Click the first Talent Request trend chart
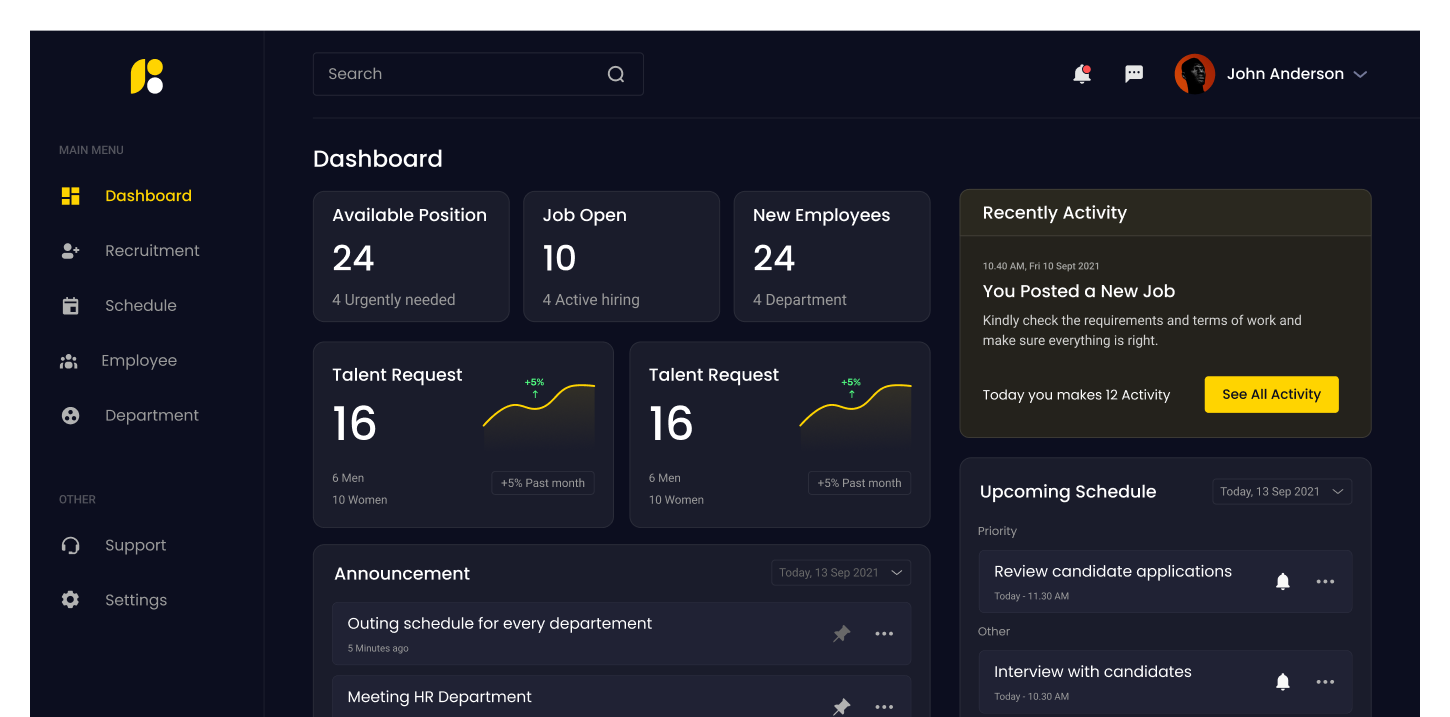This screenshot has height=717, width=1450. point(539,410)
